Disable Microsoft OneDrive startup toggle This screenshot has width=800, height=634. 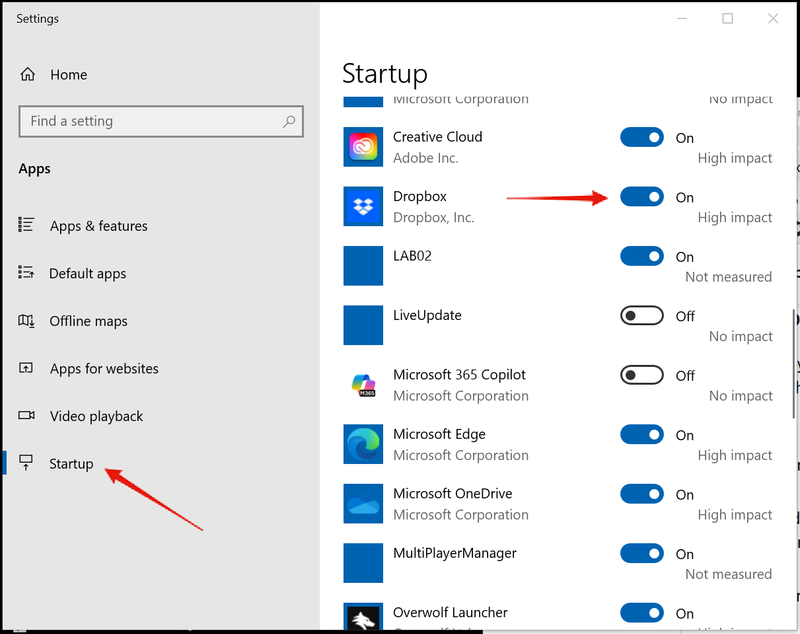pyautogui.click(x=641, y=494)
